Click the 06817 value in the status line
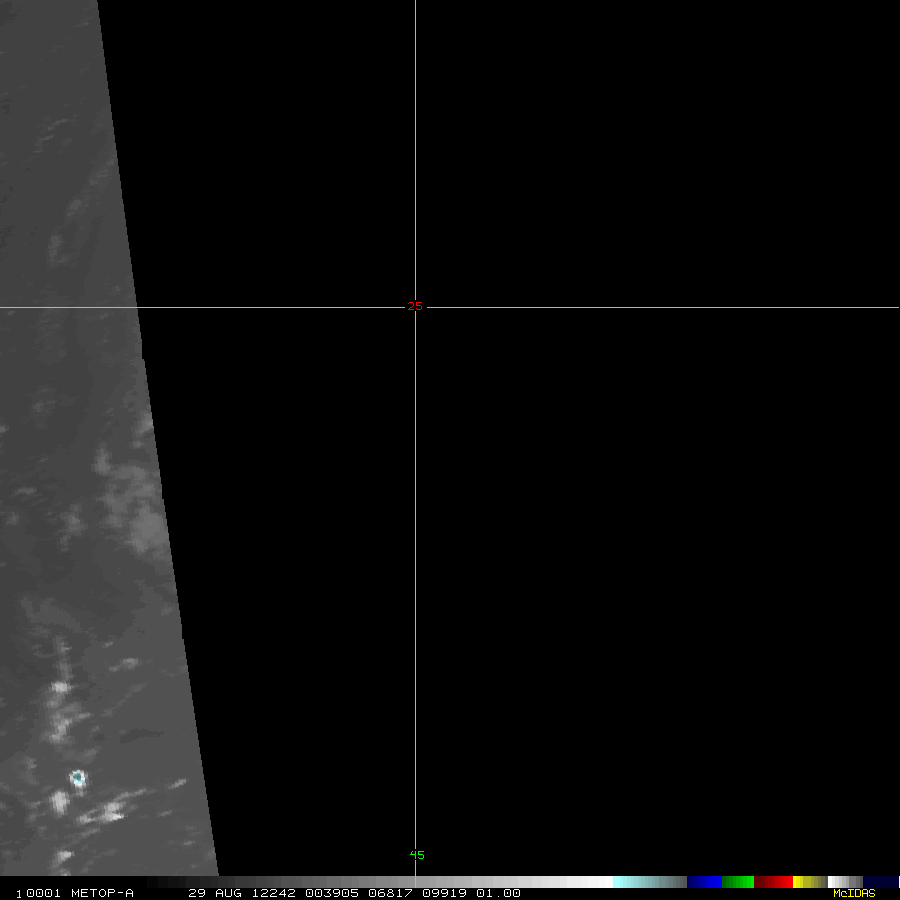Image resolution: width=900 pixels, height=900 pixels. 388,893
